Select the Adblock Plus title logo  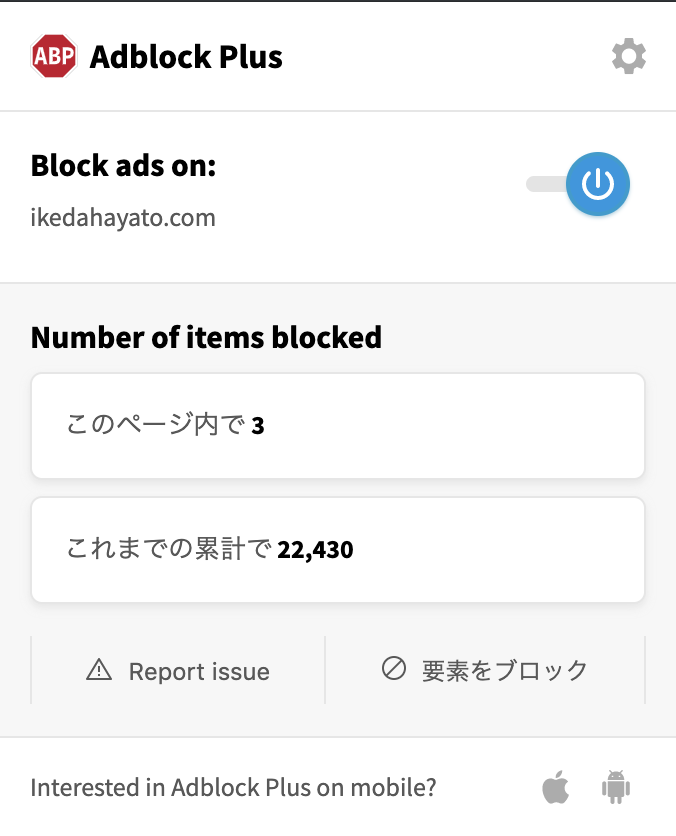click(185, 57)
